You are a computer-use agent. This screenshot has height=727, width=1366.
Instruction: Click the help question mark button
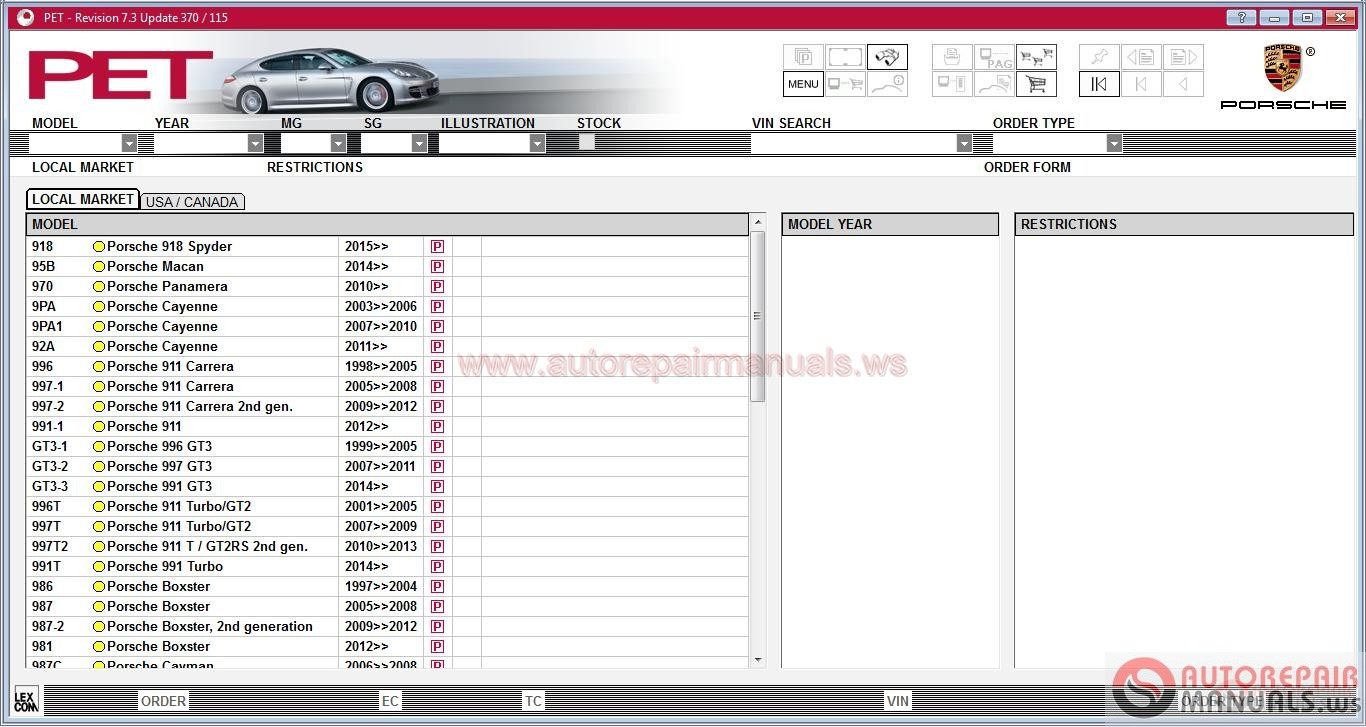[1241, 17]
